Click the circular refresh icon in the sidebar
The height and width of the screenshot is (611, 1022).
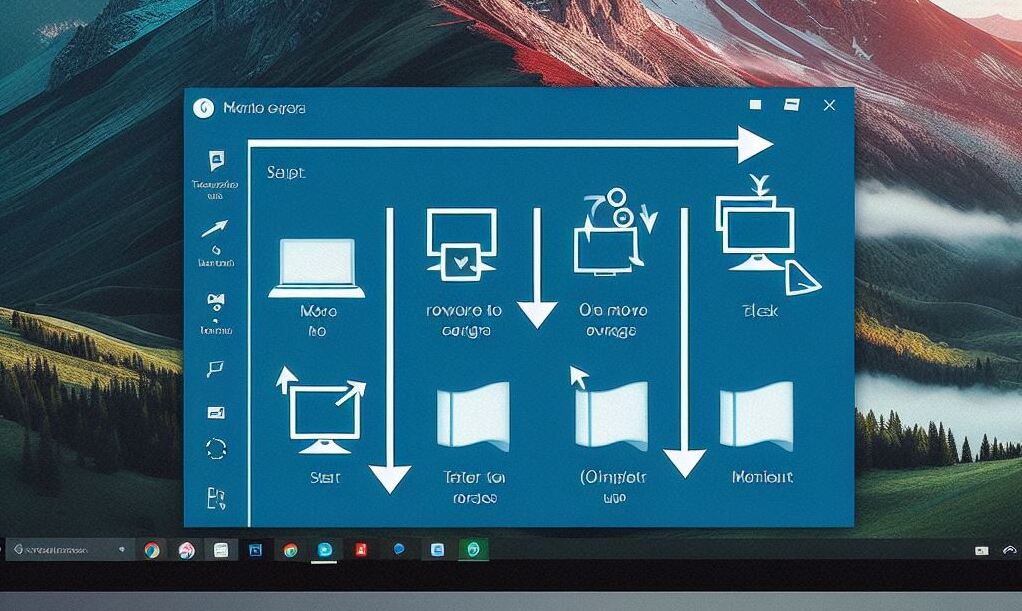pos(215,448)
